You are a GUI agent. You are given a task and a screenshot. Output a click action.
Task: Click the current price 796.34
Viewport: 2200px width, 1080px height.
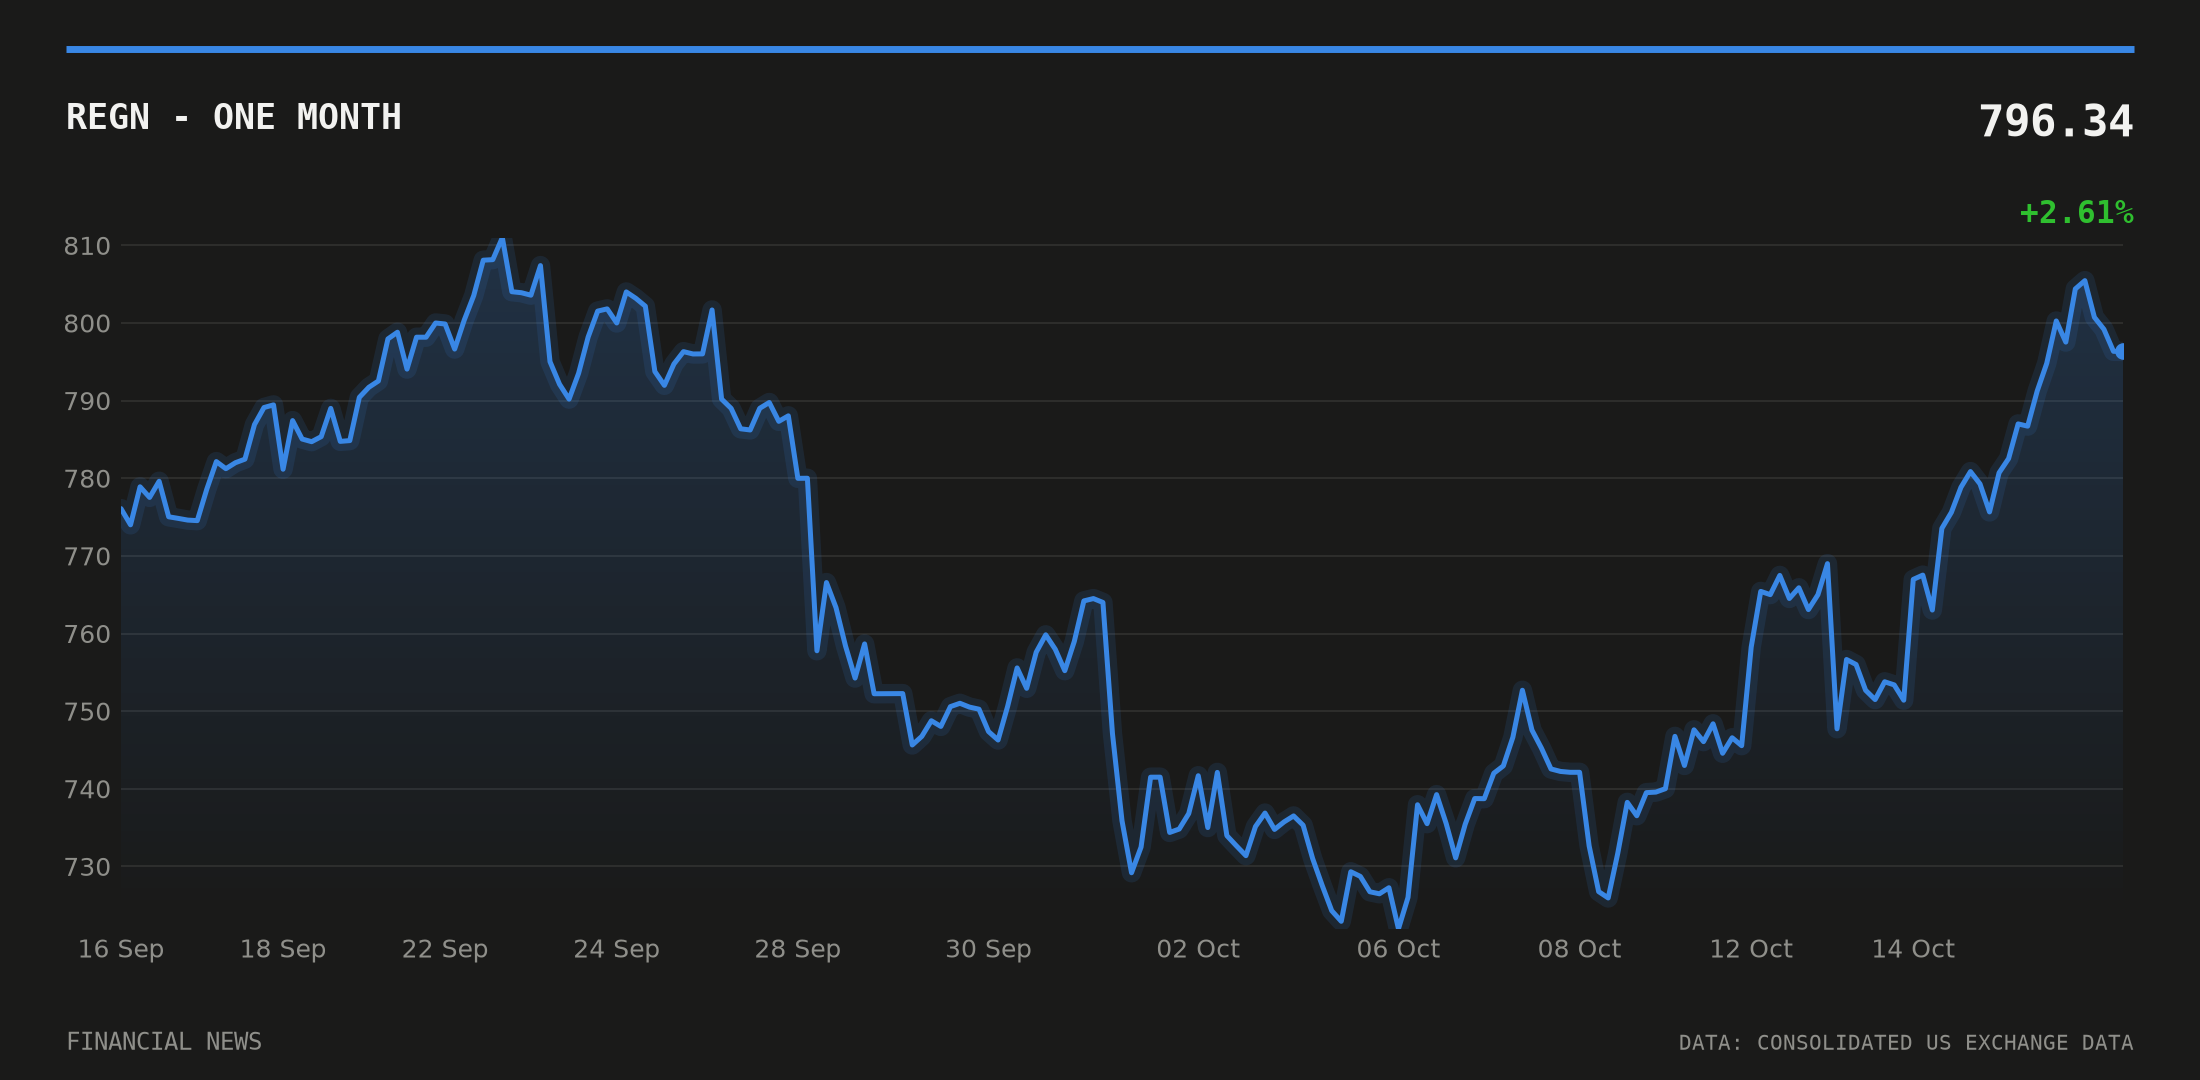(x=2056, y=122)
